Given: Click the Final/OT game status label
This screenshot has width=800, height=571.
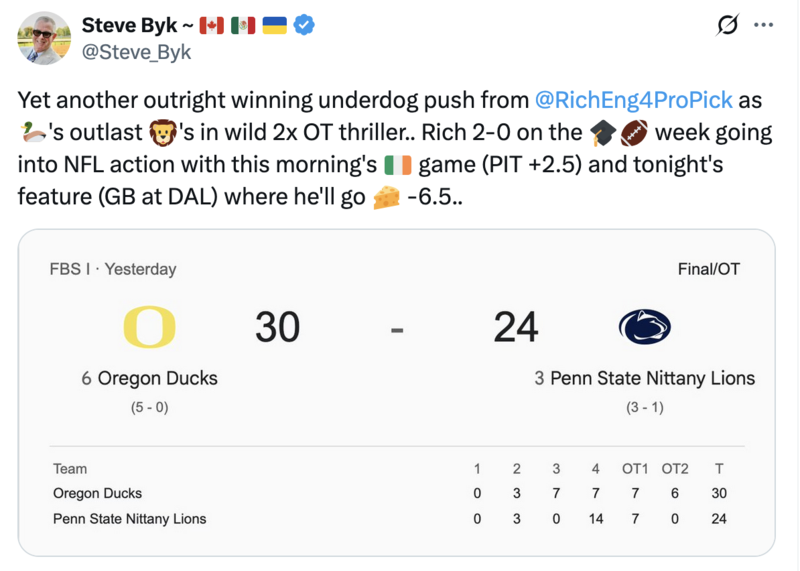Looking at the screenshot, I should coord(708,269).
